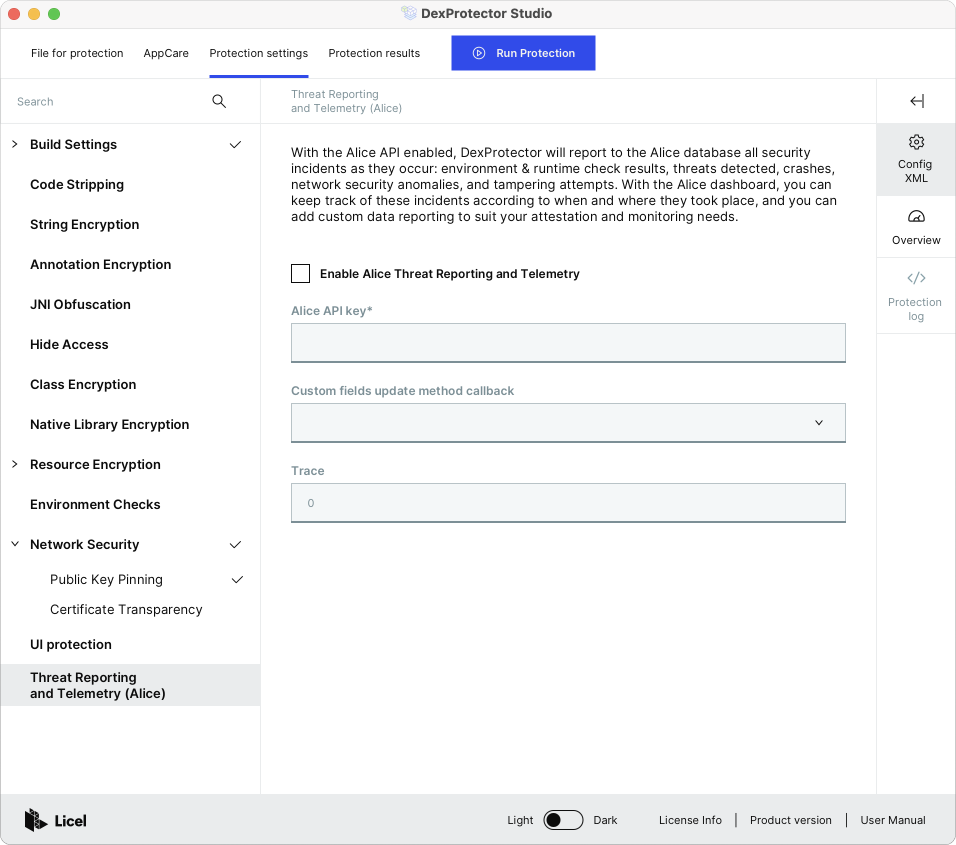Screen dimensions: 956x845
Task: Click the Trace input field
Action: (x=568, y=503)
